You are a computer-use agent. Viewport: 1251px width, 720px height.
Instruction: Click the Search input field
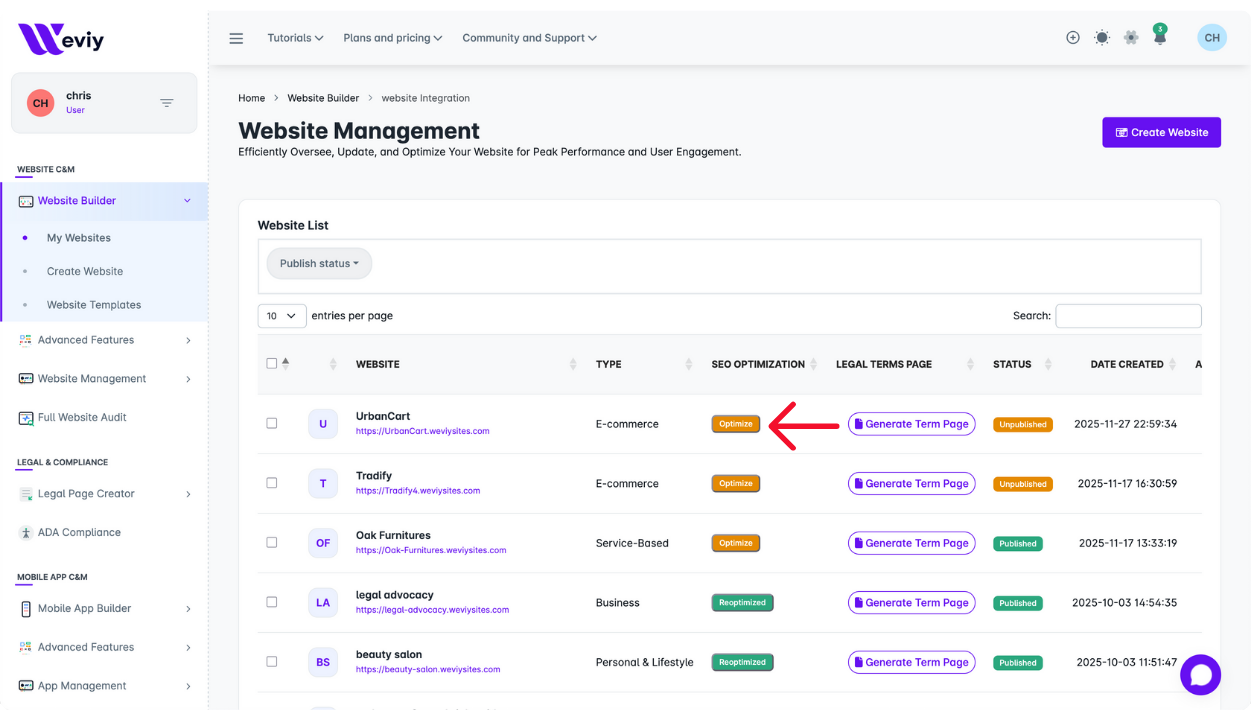point(1128,316)
